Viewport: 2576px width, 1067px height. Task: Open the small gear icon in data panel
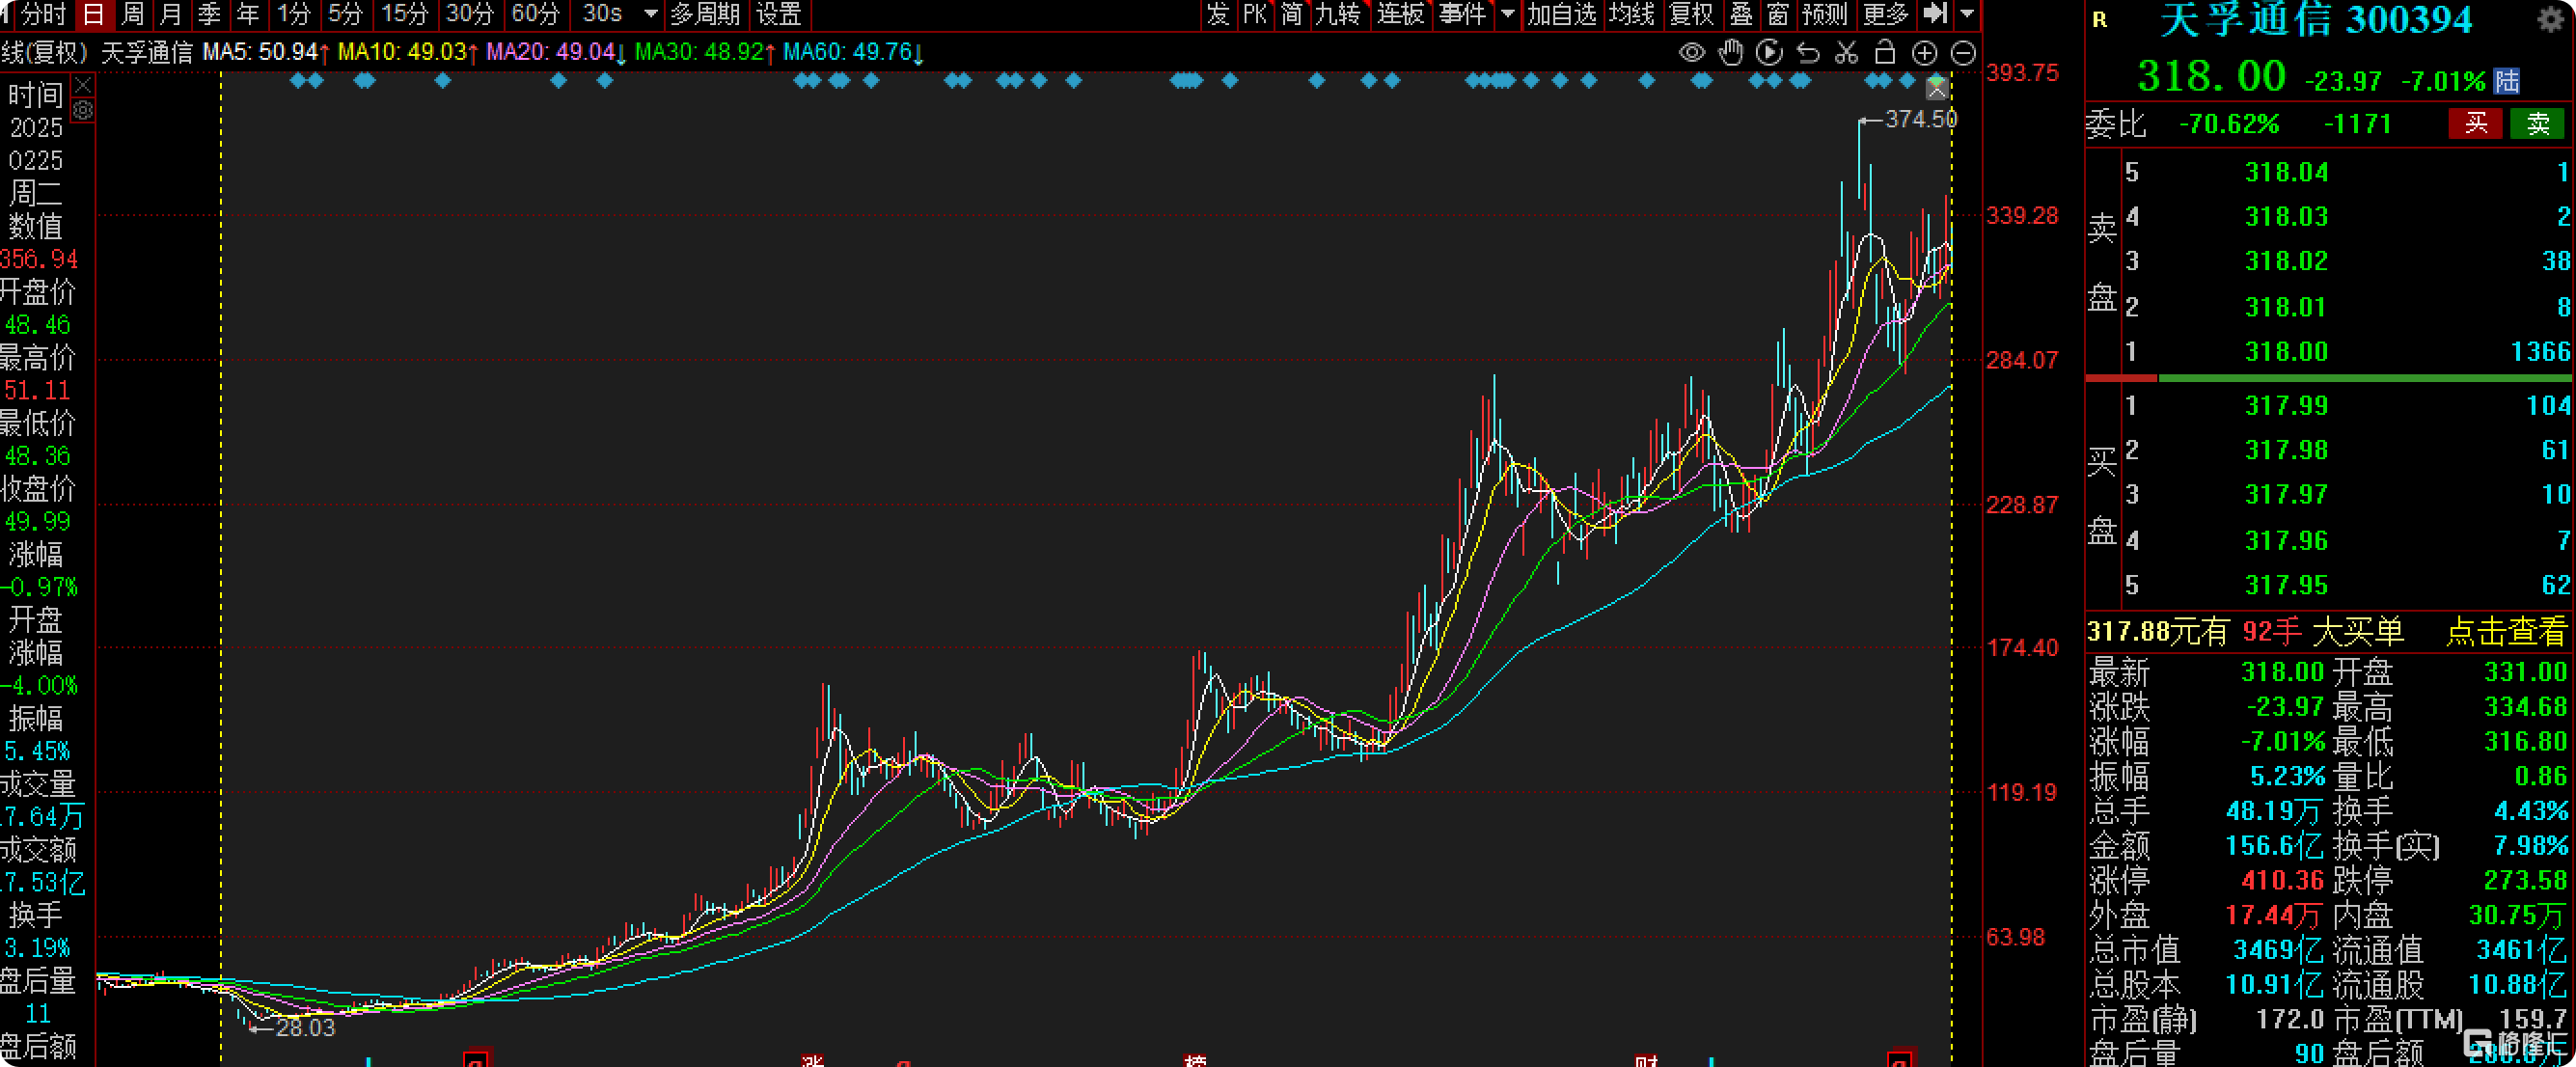[83, 111]
